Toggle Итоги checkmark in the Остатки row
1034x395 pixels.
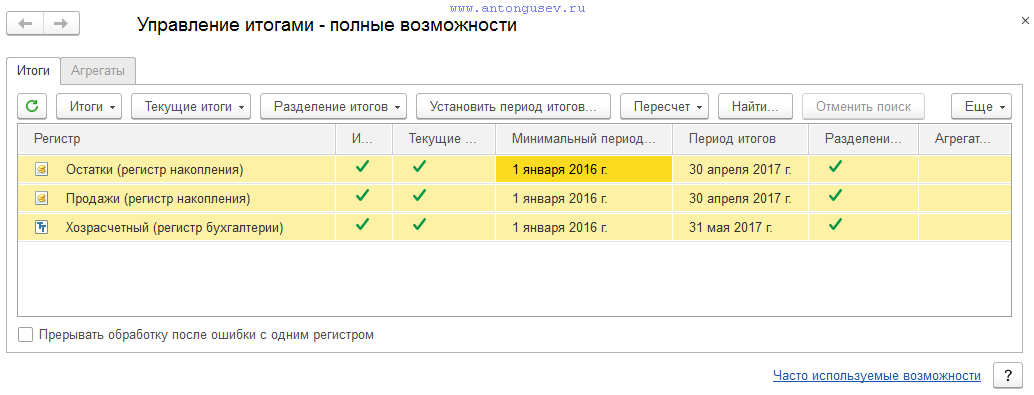(362, 167)
